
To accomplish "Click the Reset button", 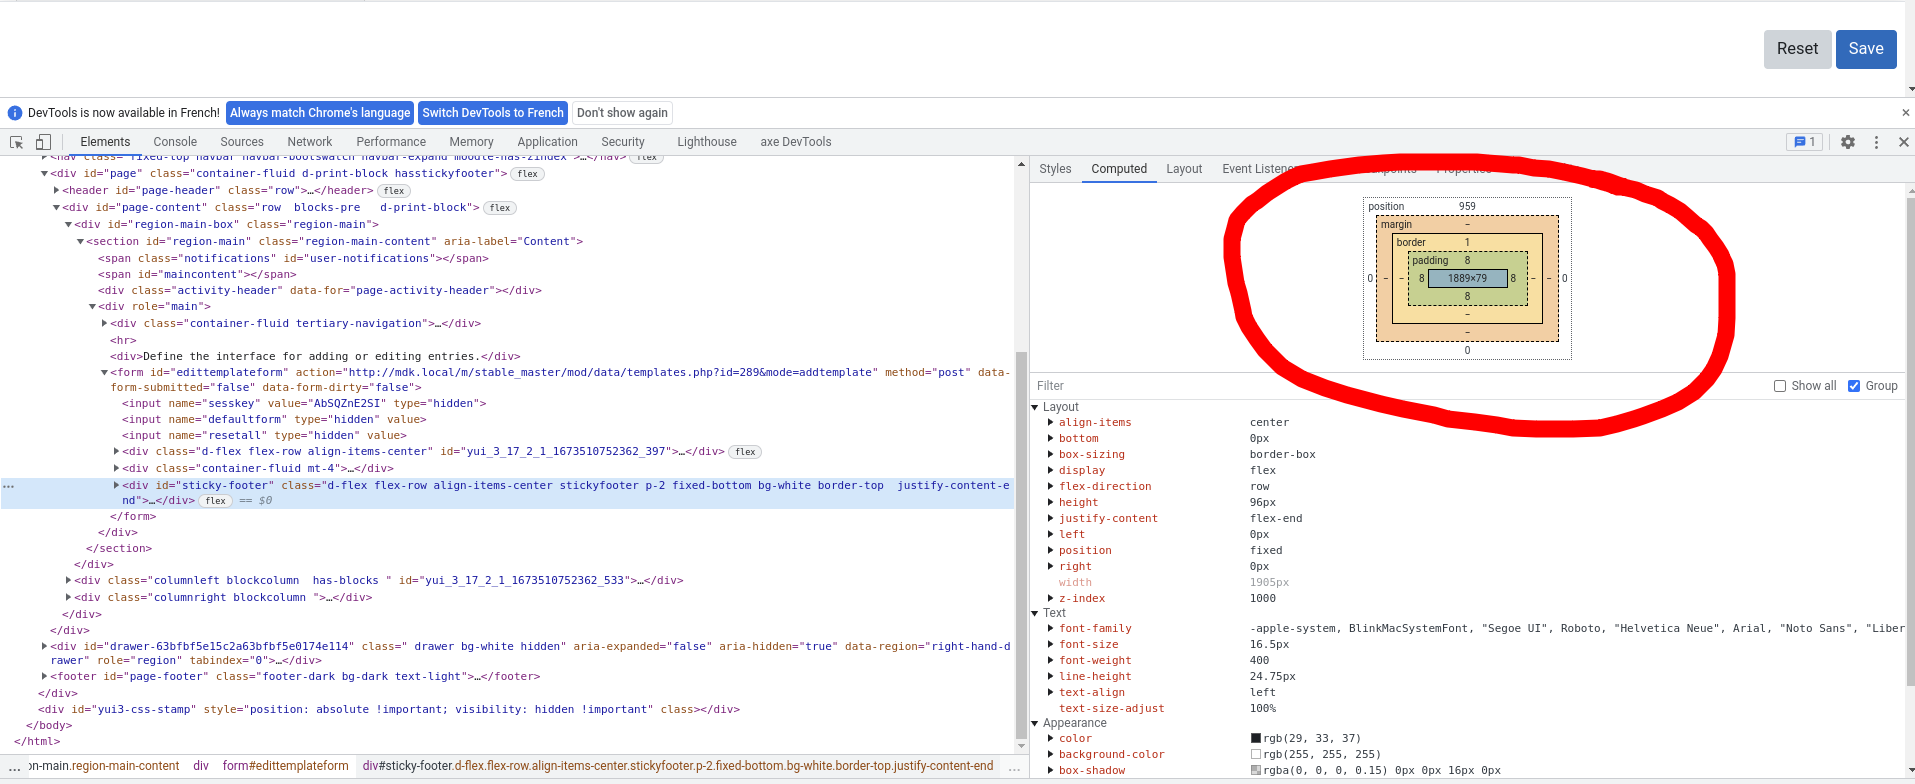I will click(x=1797, y=49).
